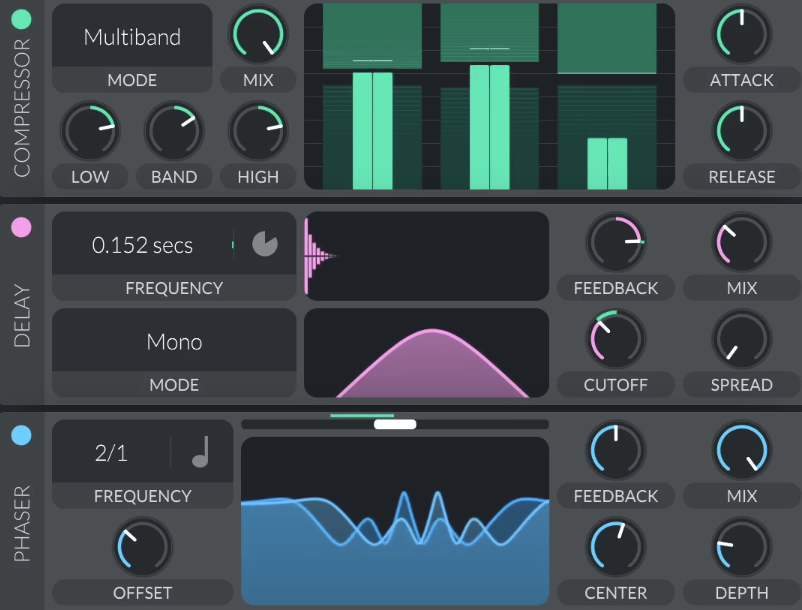Click the compressor Low band knob
Image resolution: width=802 pixels, height=610 pixels.
click(90, 132)
